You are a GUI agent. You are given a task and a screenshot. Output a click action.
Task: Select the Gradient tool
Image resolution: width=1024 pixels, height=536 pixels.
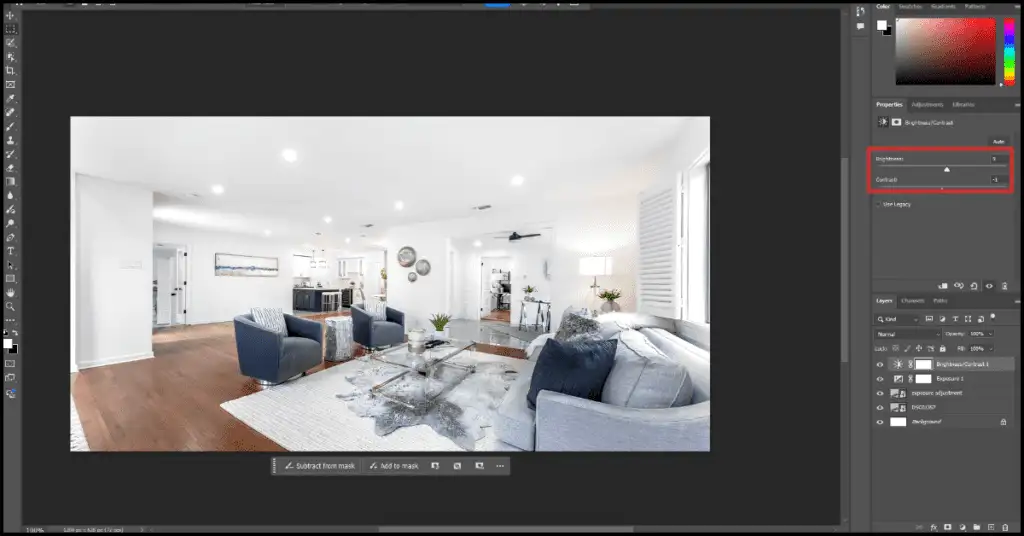tap(10, 181)
